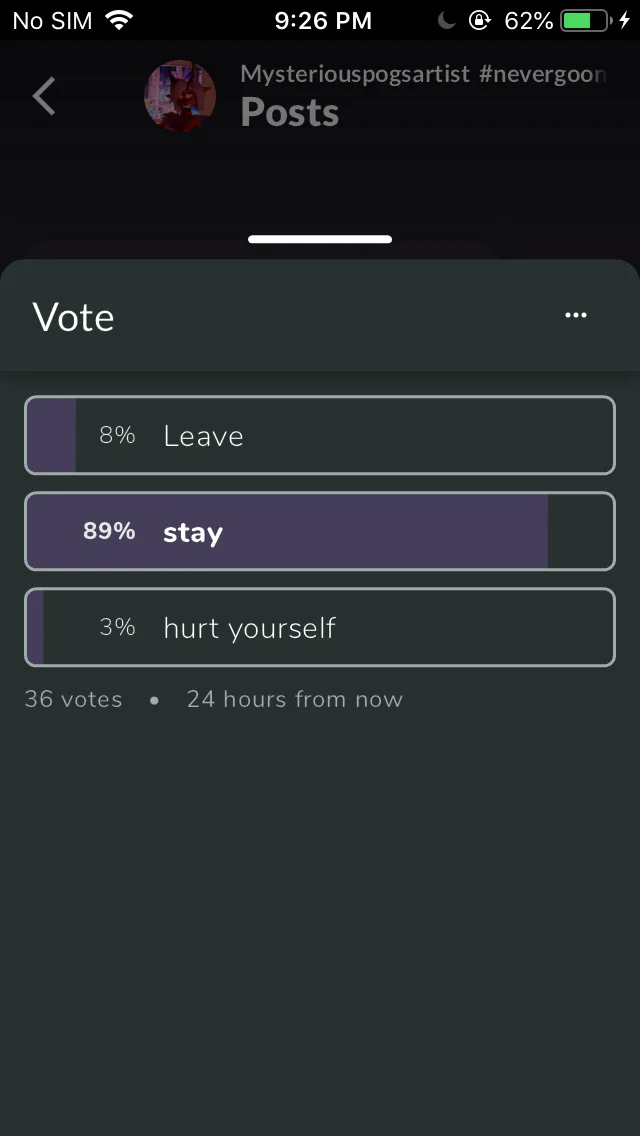Tap the 9:26 PM clock
This screenshot has height=1136, width=640.
pyautogui.click(x=323, y=20)
